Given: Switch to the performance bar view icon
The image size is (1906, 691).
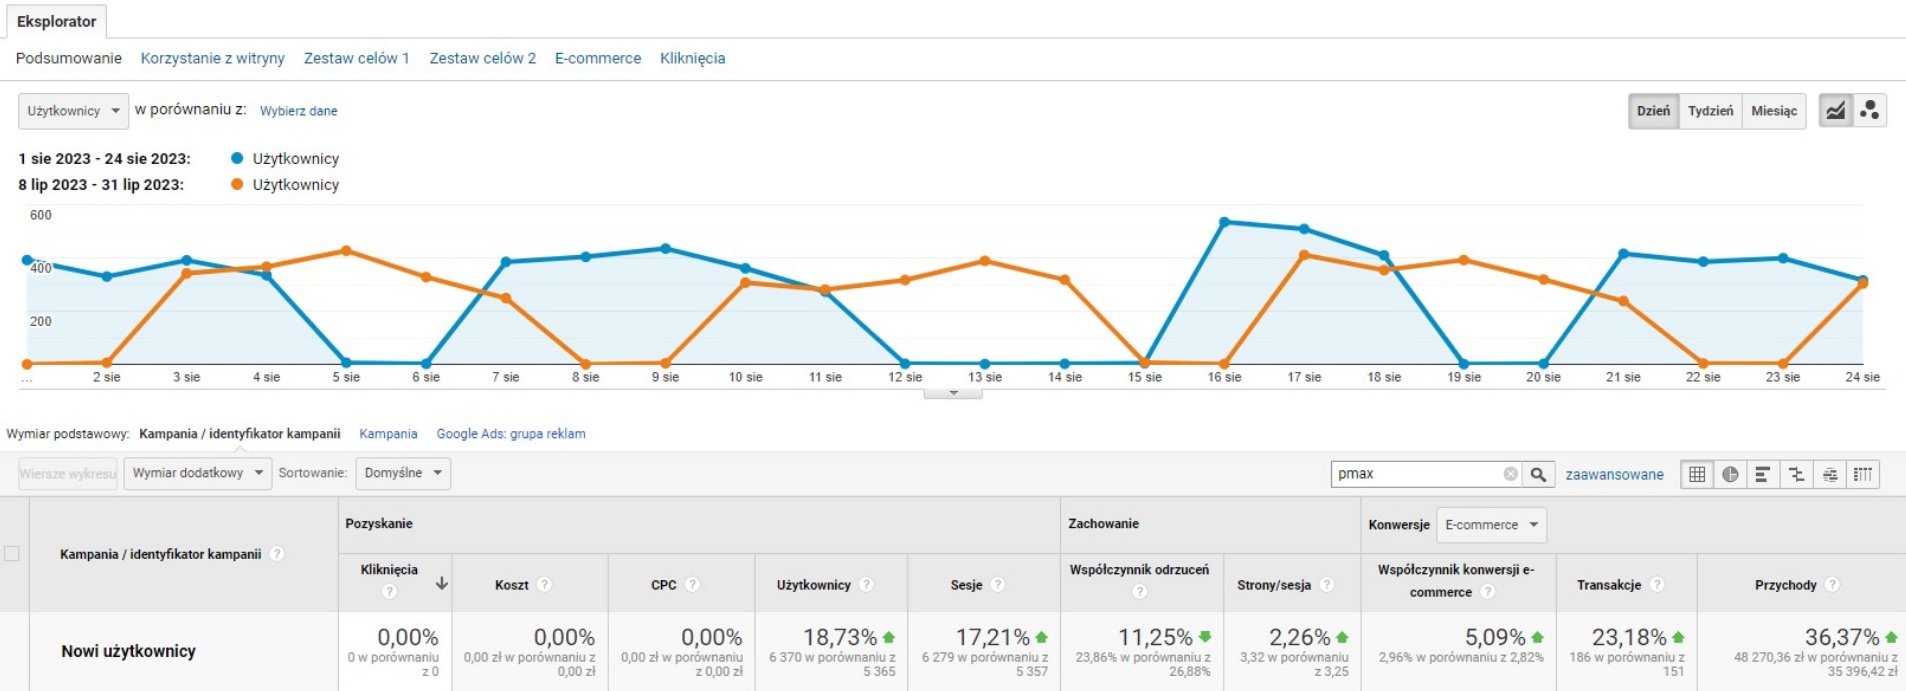Looking at the screenshot, I should click(1763, 474).
